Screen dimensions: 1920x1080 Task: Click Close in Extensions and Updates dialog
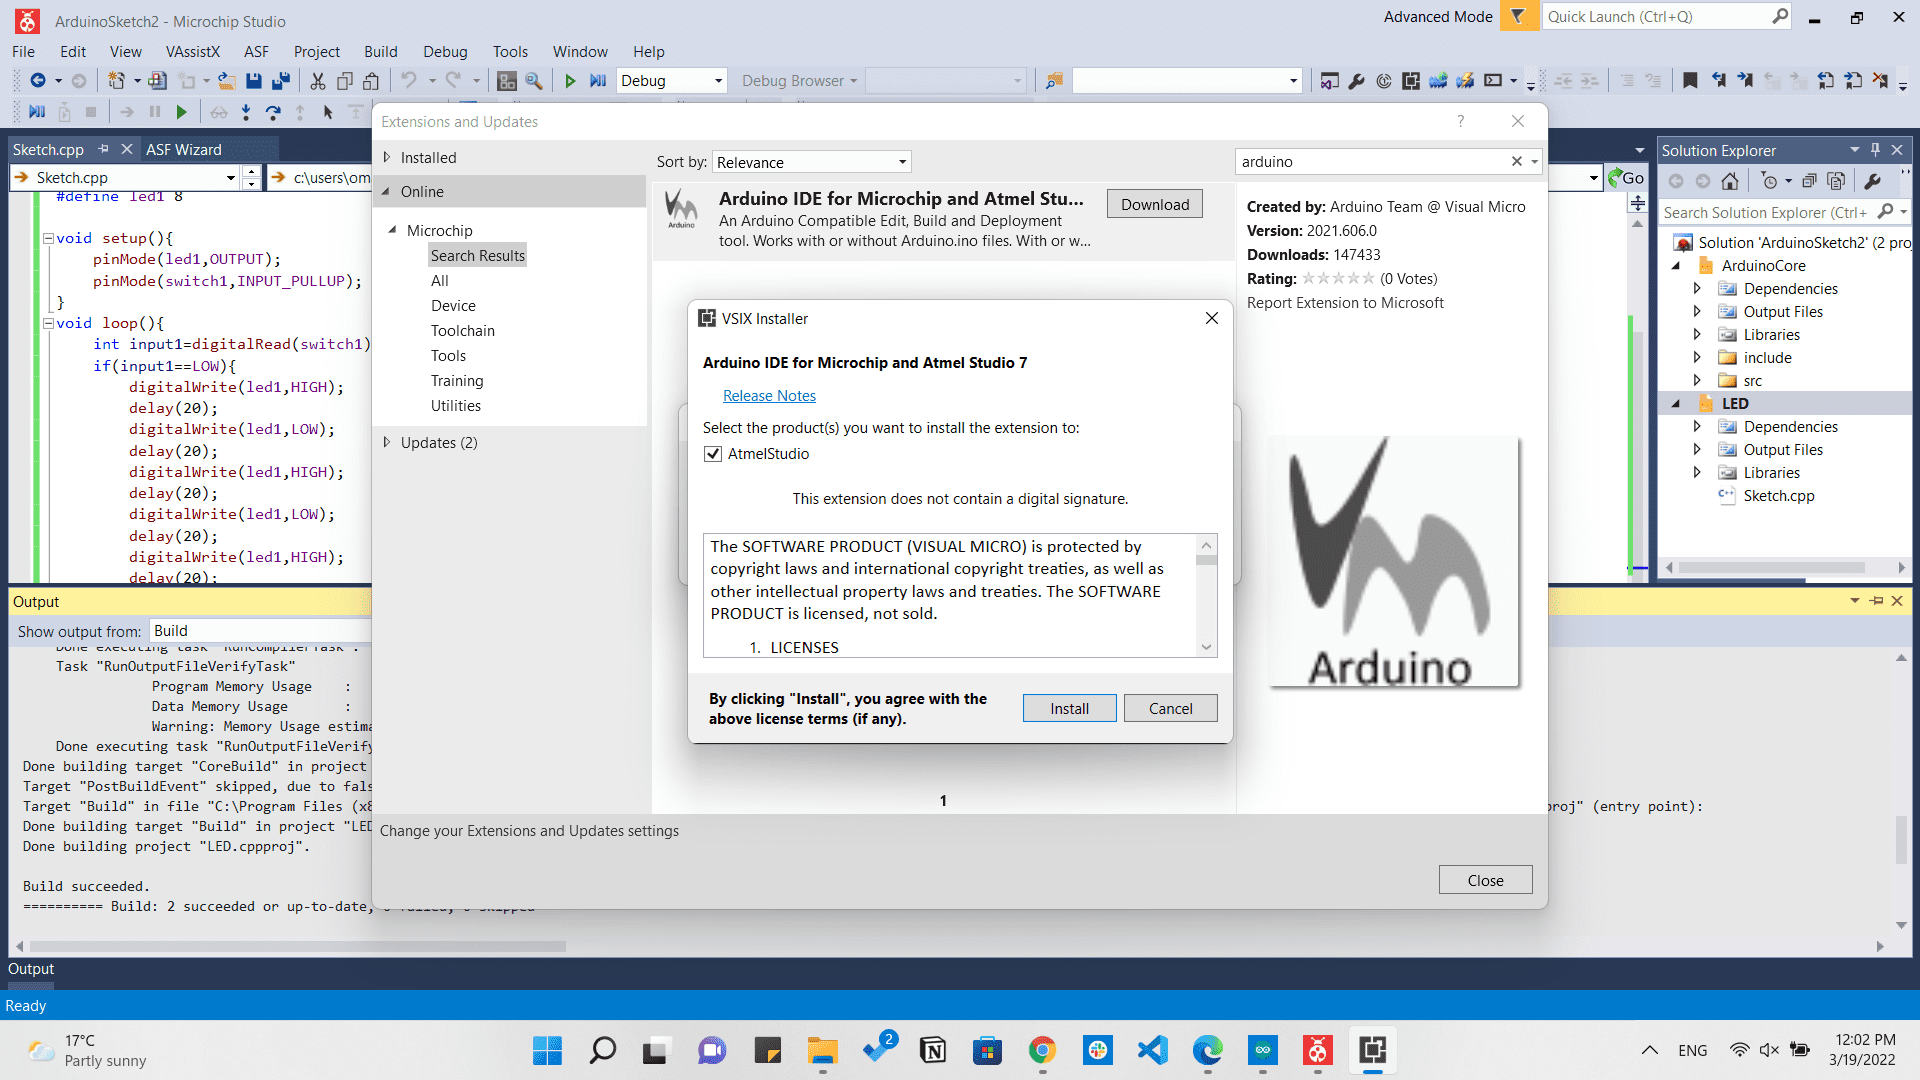(x=1485, y=880)
